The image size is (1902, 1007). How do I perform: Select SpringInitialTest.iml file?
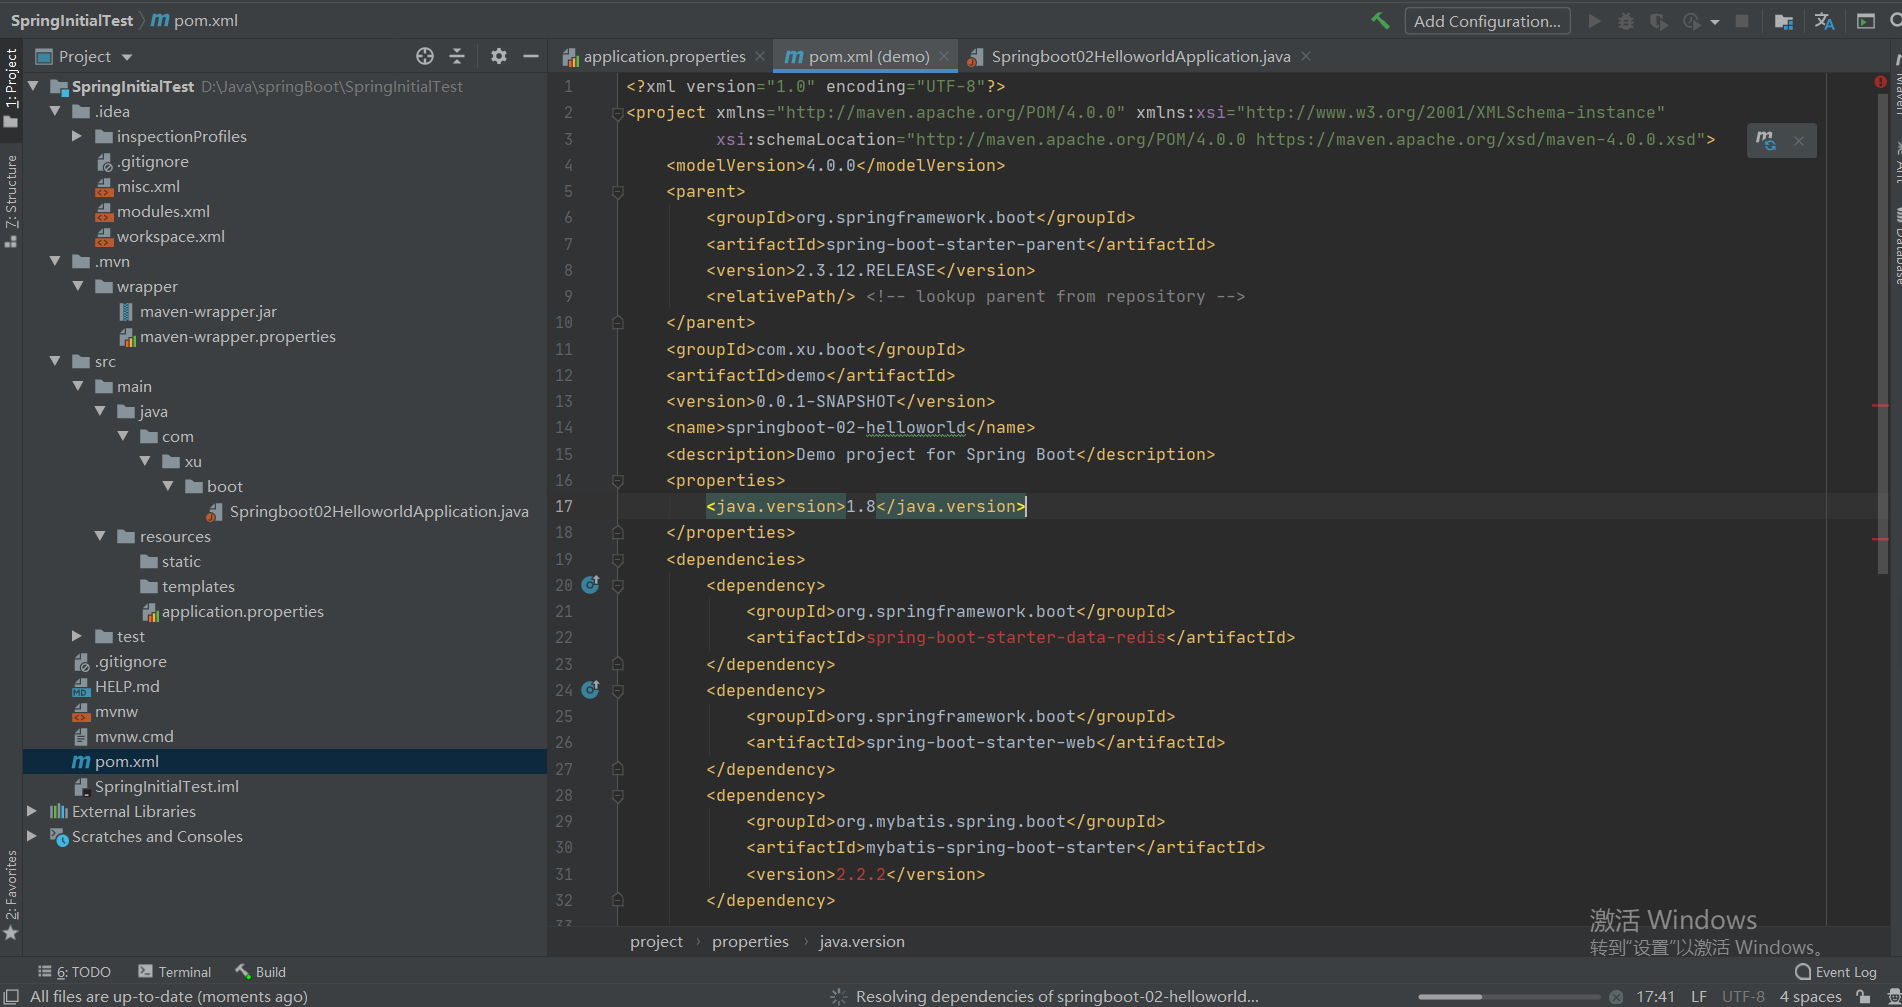pos(156,786)
